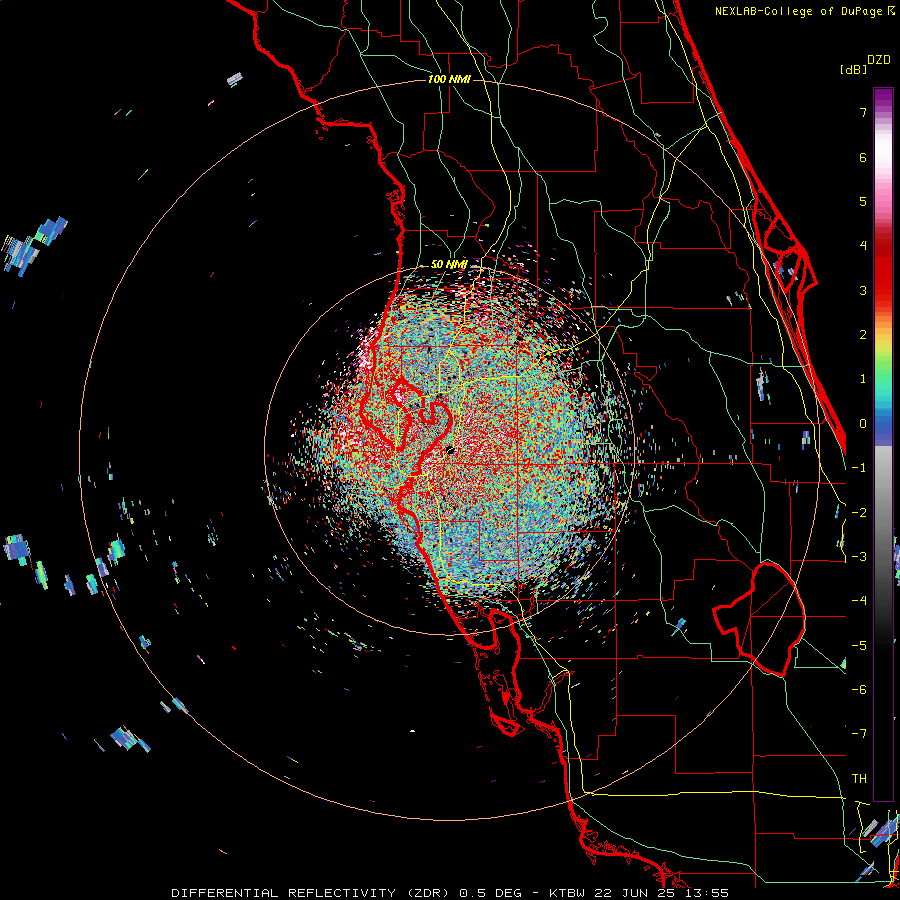Click the scale value 6

pos(863,157)
